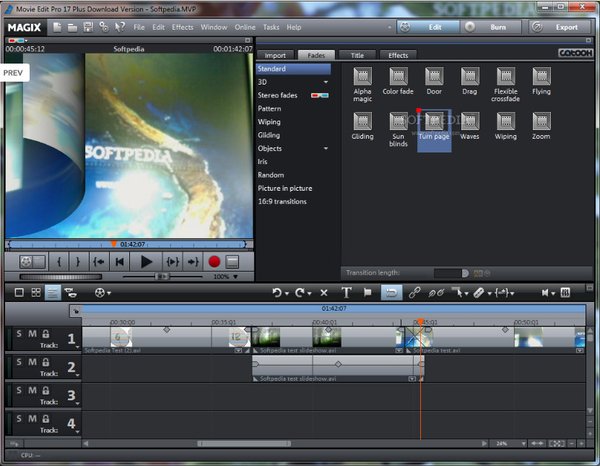Solo track 2 with the S button
Screen dimensions: 600x466
[x=19, y=362]
